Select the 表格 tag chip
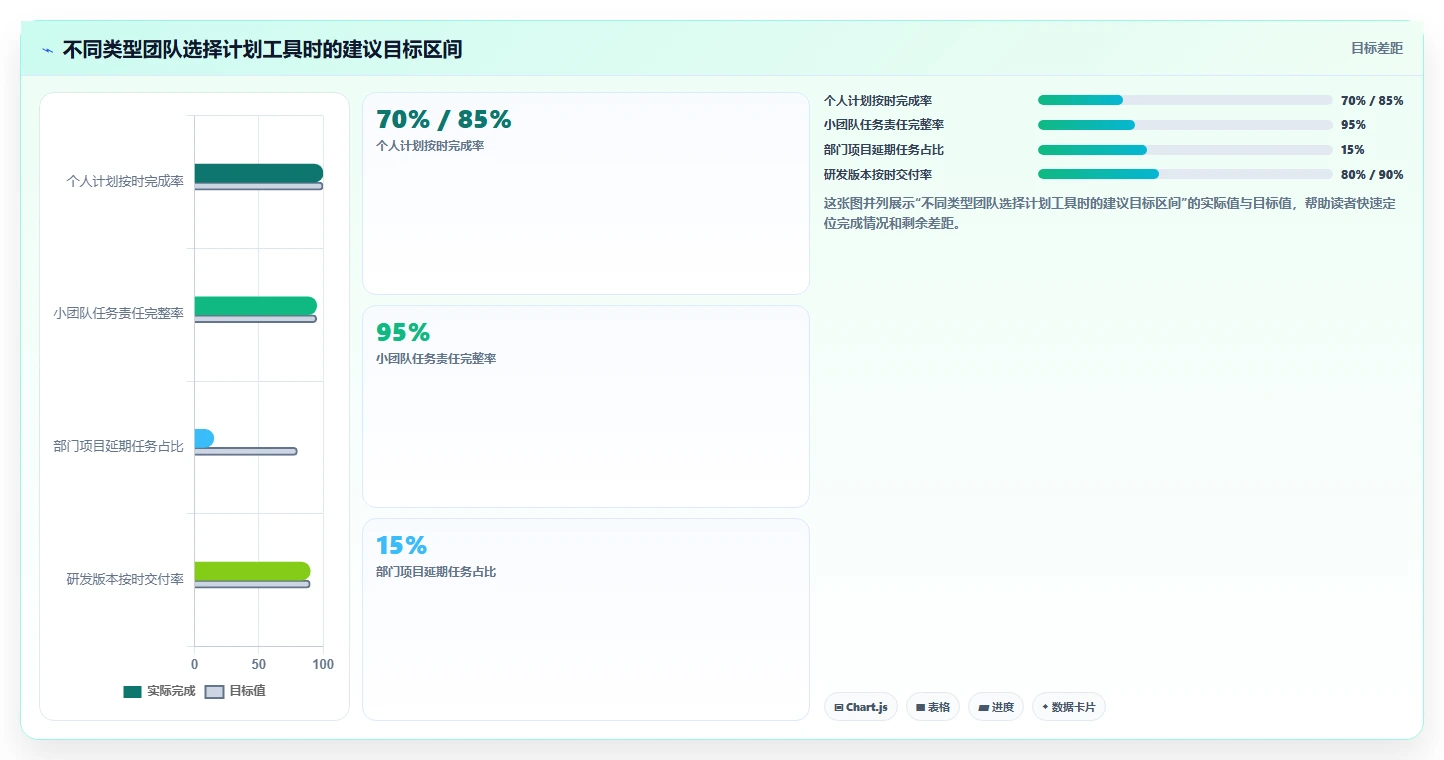The width and height of the screenshot is (1444, 760). pyautogui.click(x=933, y=707)
